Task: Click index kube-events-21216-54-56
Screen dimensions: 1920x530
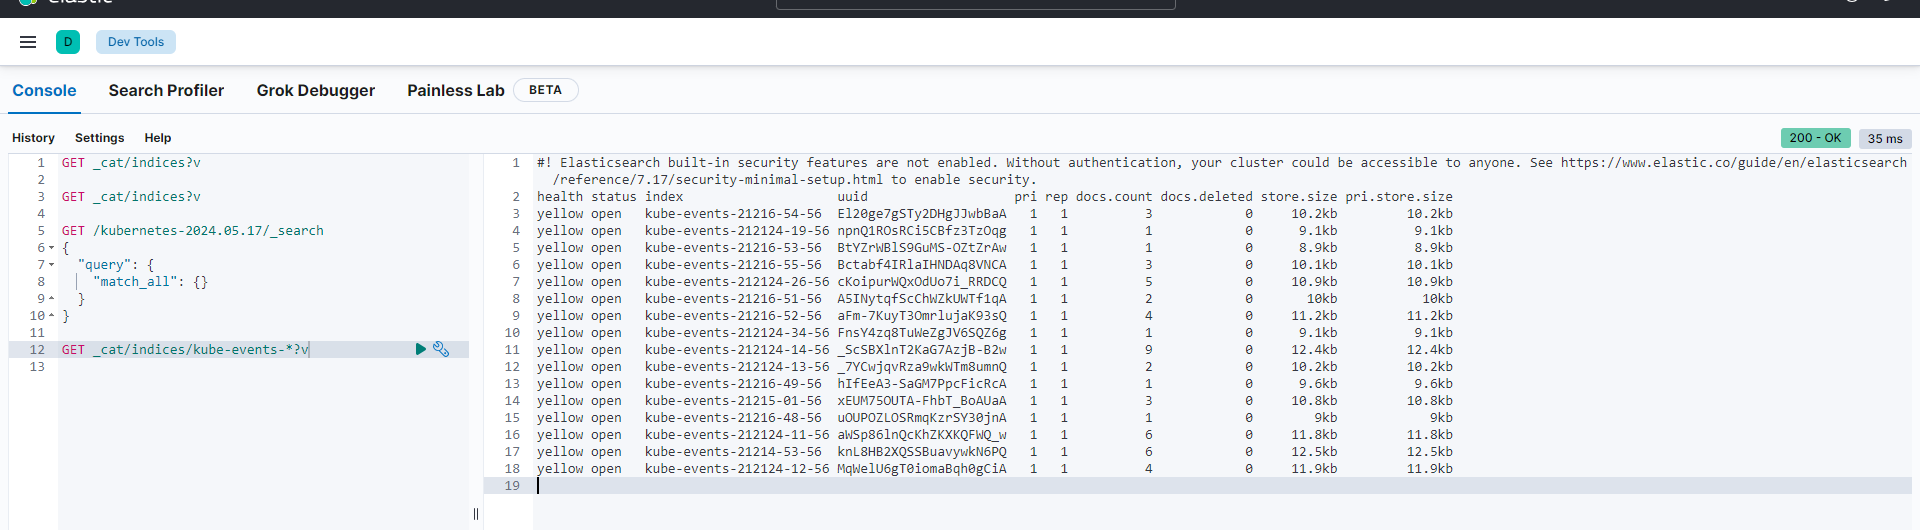Action: pos(733,213)
